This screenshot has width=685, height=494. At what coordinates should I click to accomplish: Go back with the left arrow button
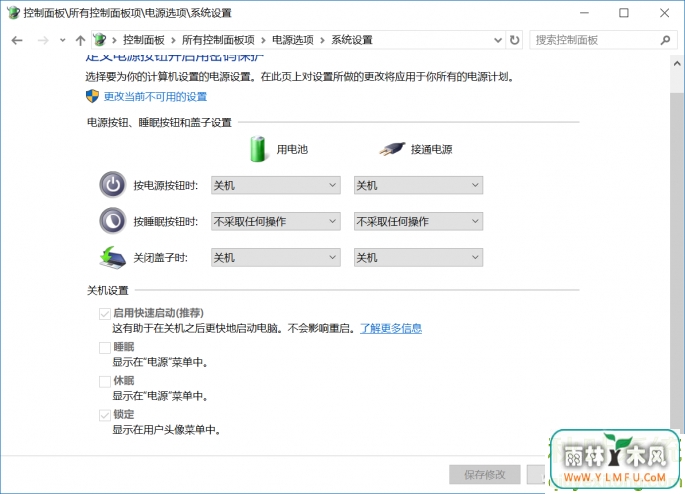[x=17, y=41]
